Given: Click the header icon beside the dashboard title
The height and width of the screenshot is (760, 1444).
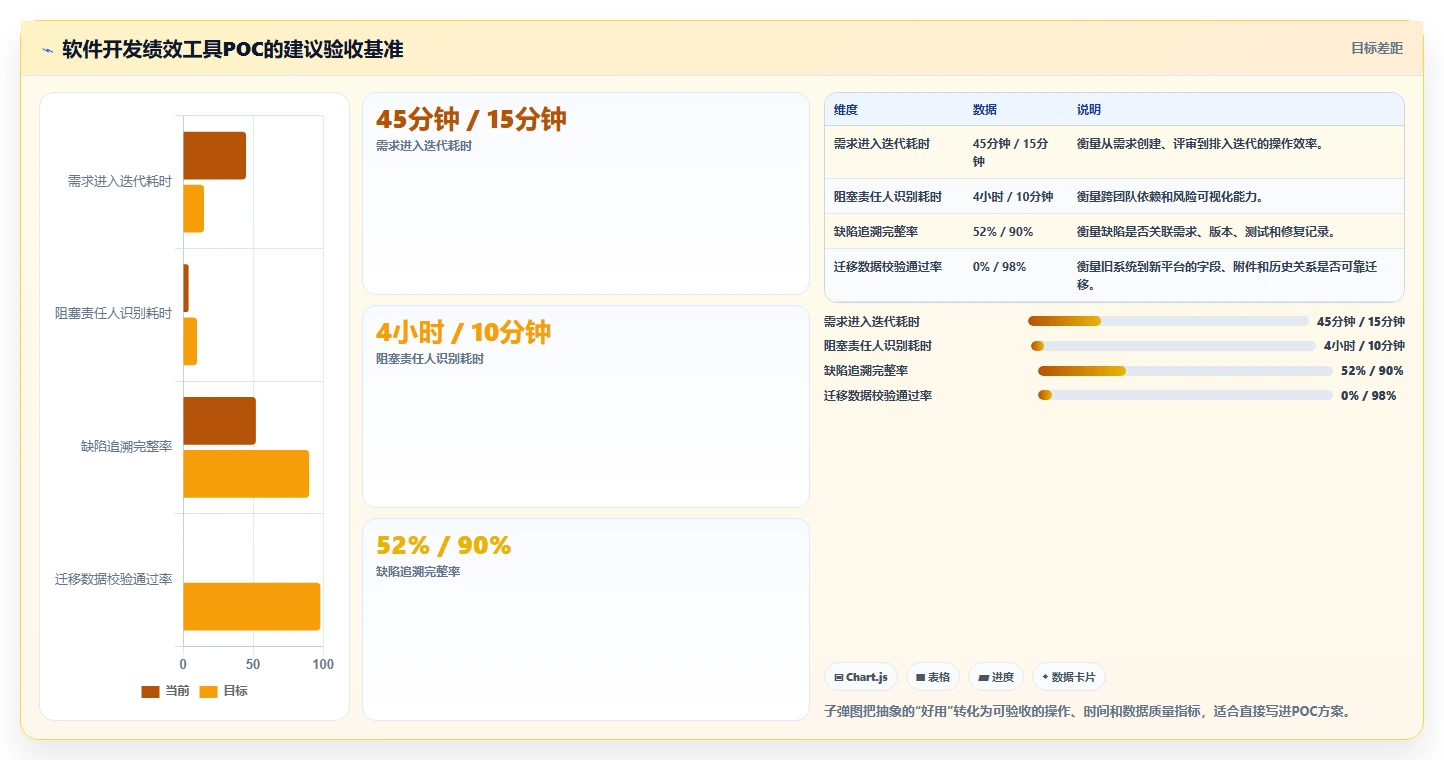Looking at the screenshot, I should pos(47,50).
